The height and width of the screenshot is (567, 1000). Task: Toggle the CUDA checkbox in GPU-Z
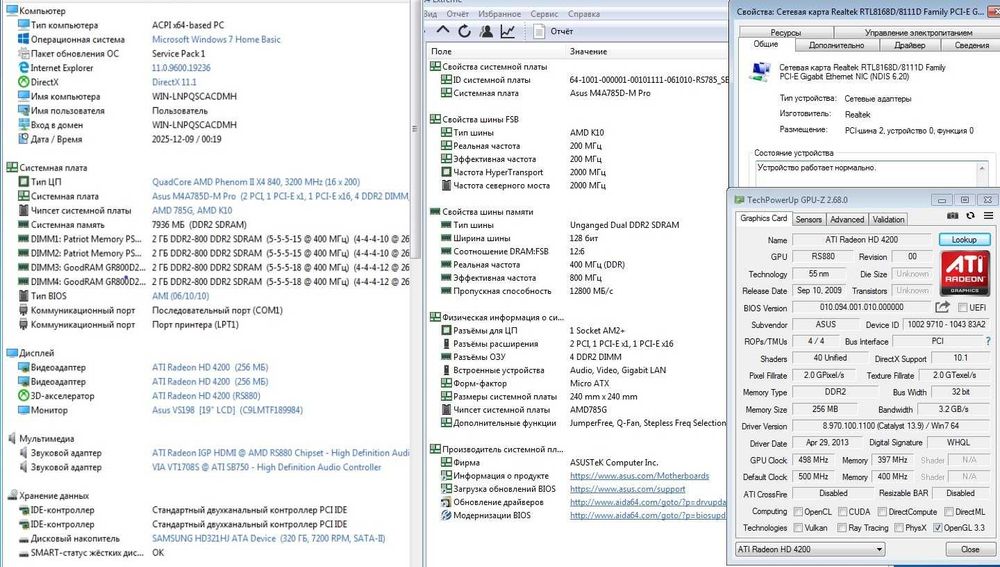(x=842, y=512)
